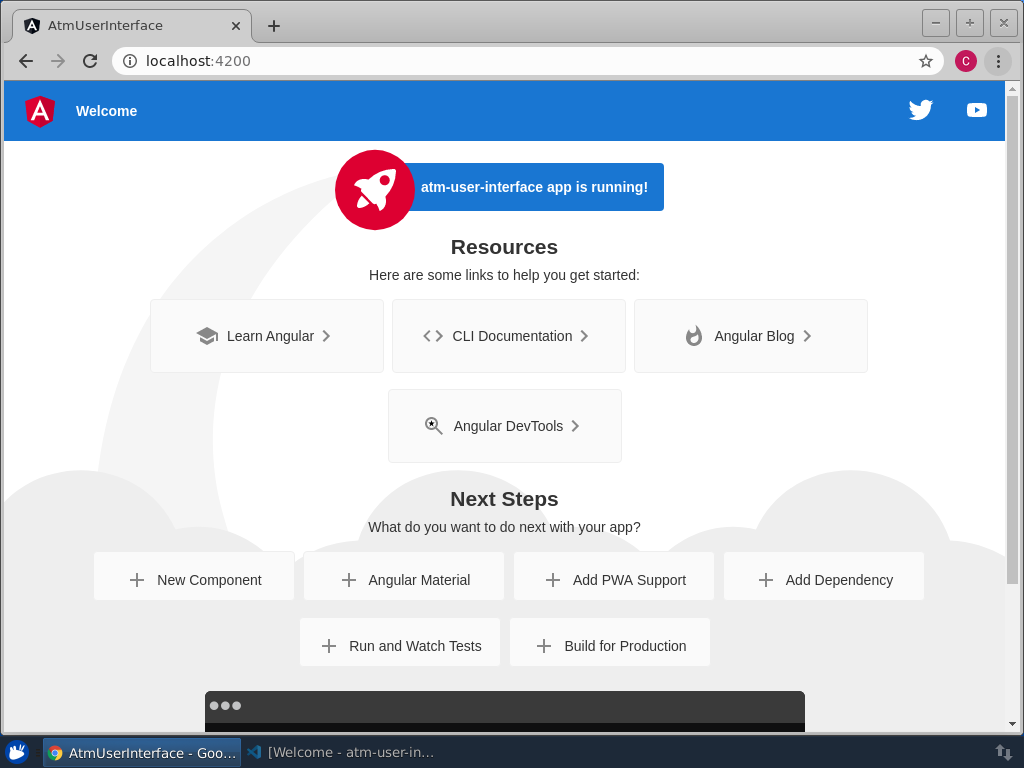Click 'What do you want to do next' text
1024x768 pixels.
pyautogui.click(x=504, y=527)
